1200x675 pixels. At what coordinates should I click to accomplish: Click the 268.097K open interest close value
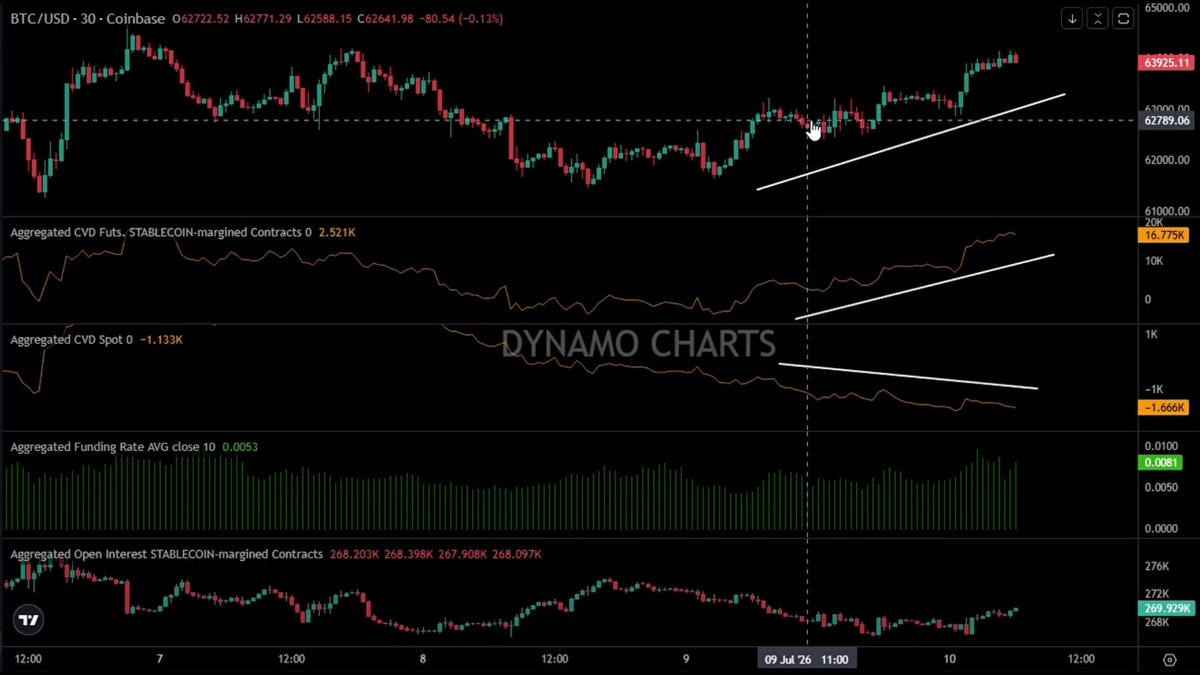tap(517, 554)
